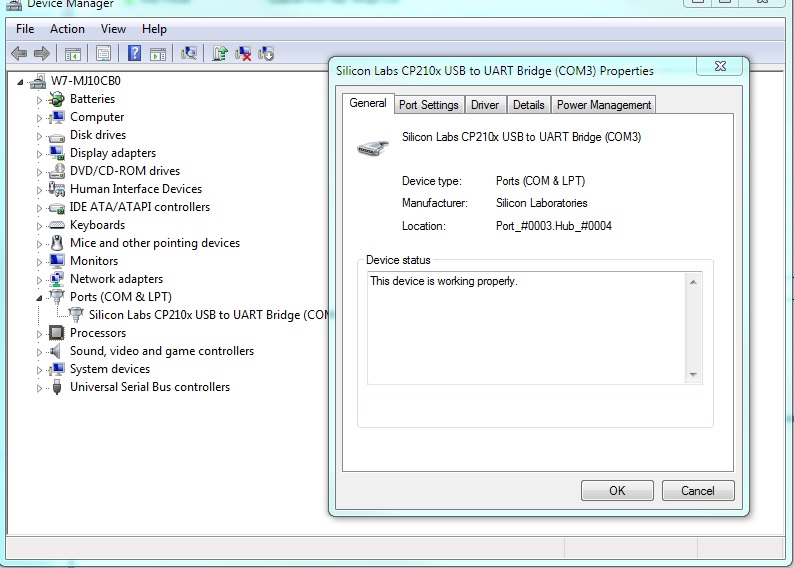Viewport: 794px width, 568px height.
Task: Click the Show/Hide Console Tree icon
Action: click(72, 53)
